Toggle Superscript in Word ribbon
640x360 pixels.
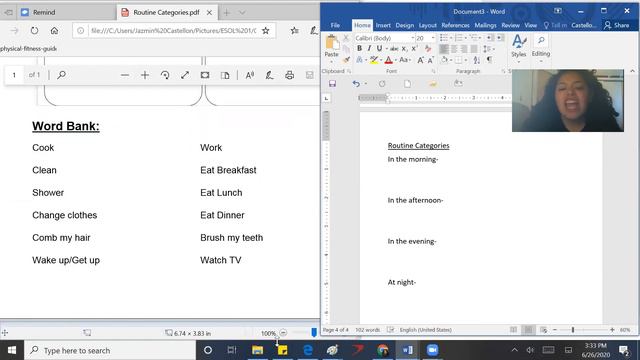click(414, 49)
